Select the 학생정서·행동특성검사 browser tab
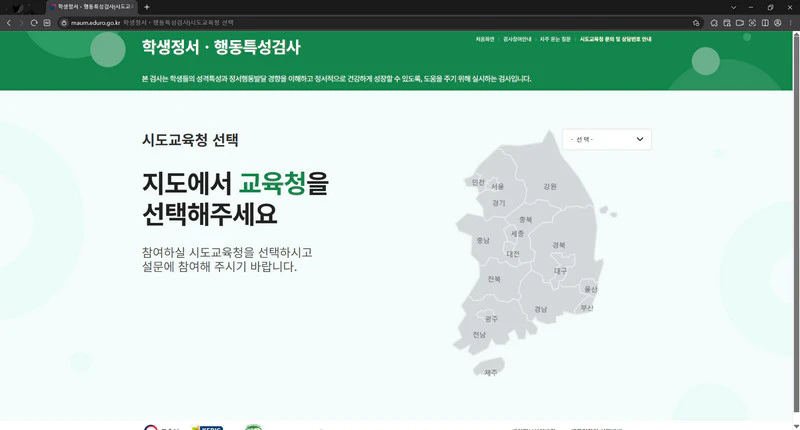The width and height of the screenshot is (800, 430). point(92,7)
